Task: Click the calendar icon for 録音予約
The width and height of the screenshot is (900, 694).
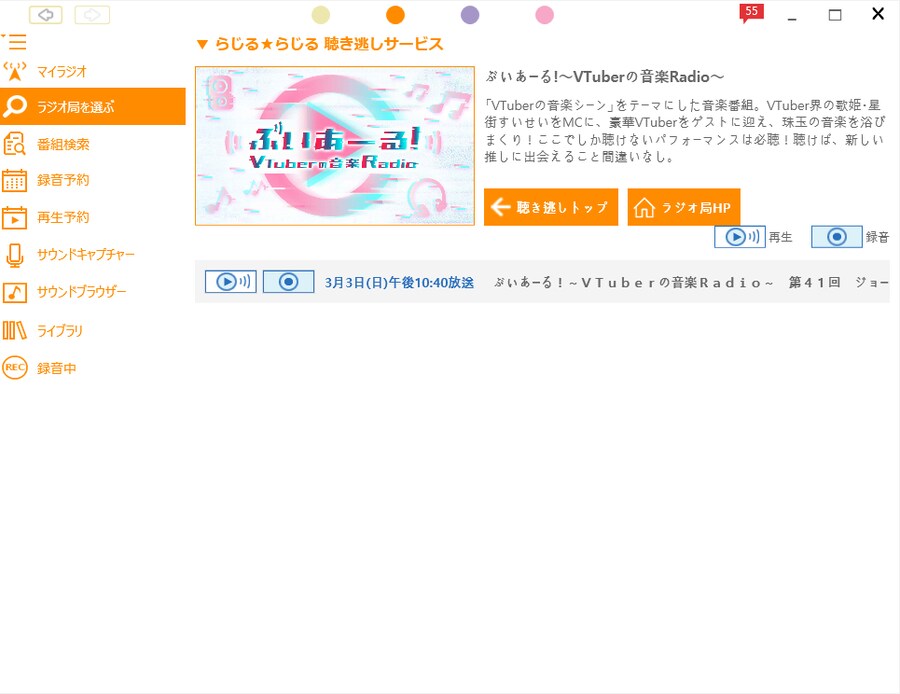Action: point(15,180)
